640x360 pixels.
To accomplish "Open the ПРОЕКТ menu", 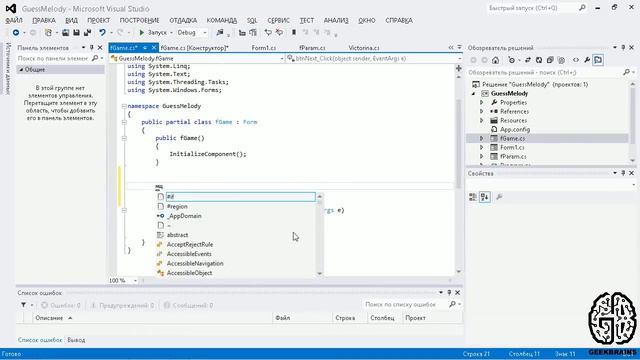I will coord(98,20).
